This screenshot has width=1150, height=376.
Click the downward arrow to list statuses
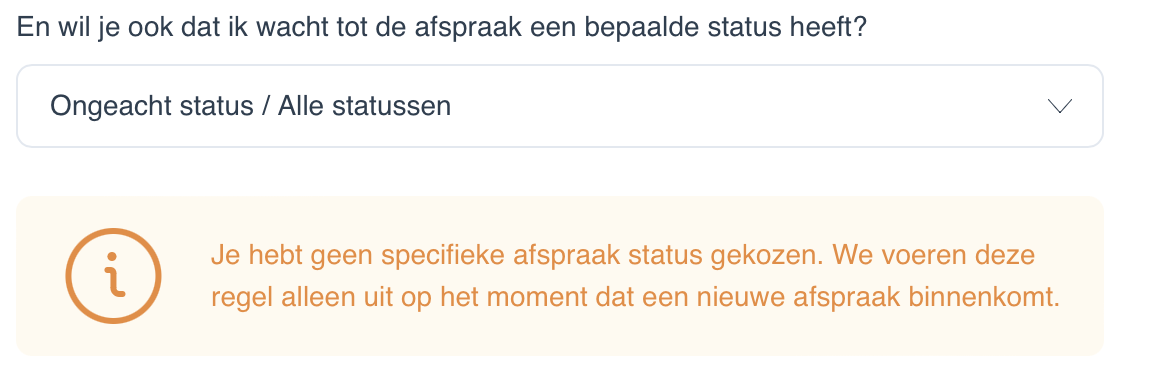coord(1061,106)
